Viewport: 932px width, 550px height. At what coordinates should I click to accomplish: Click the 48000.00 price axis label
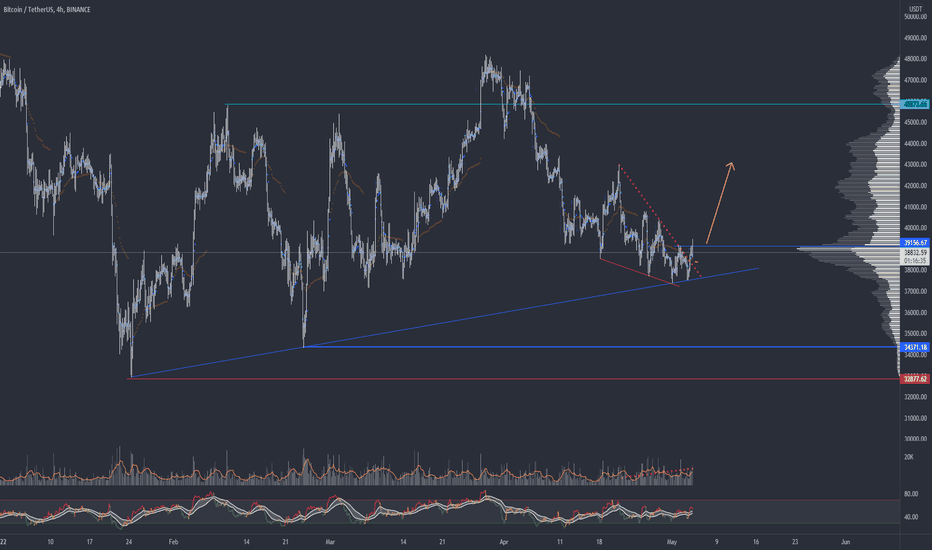point(915,59)
